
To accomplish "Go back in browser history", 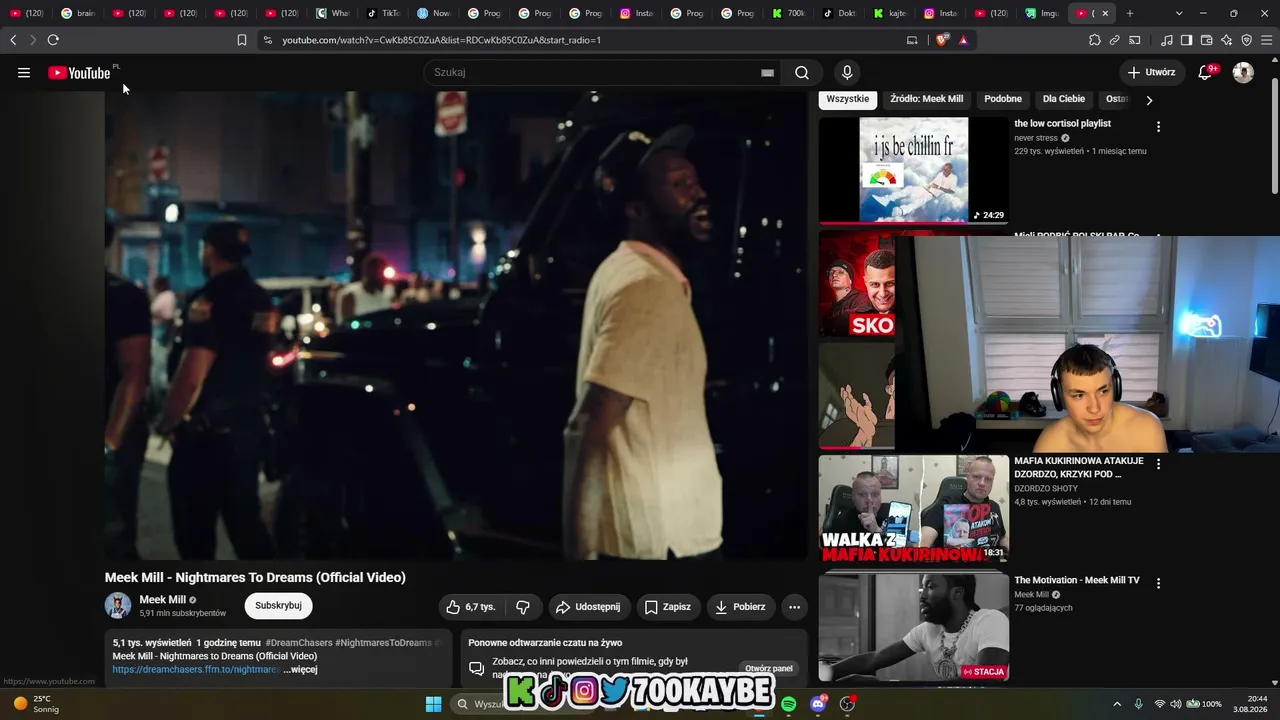I will coord(13,40).
